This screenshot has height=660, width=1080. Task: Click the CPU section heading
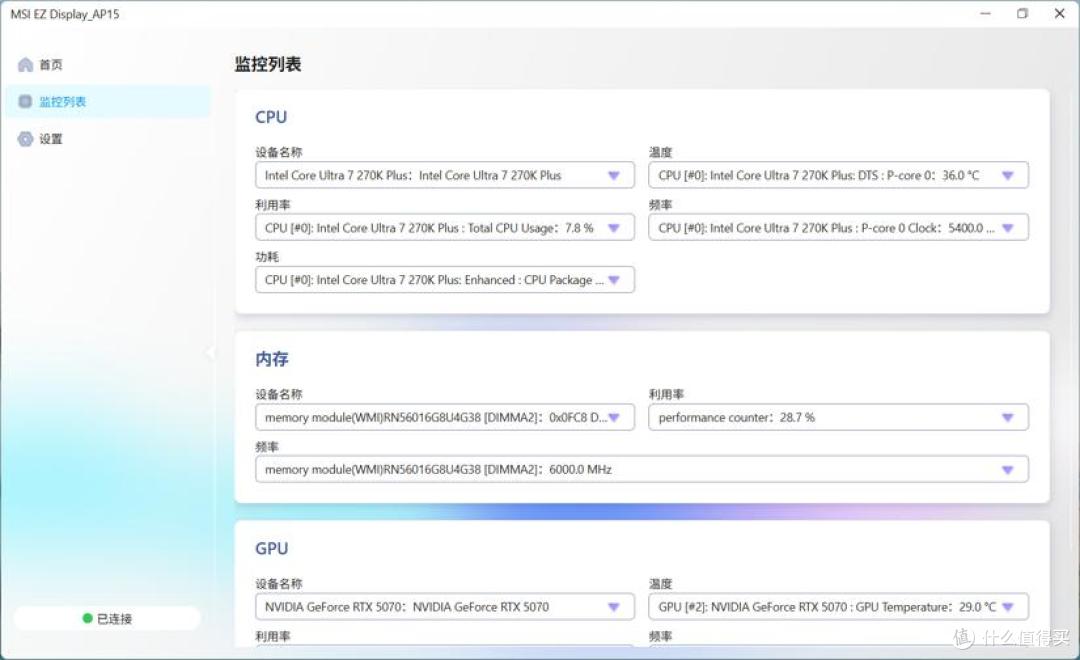pos(271,117)
